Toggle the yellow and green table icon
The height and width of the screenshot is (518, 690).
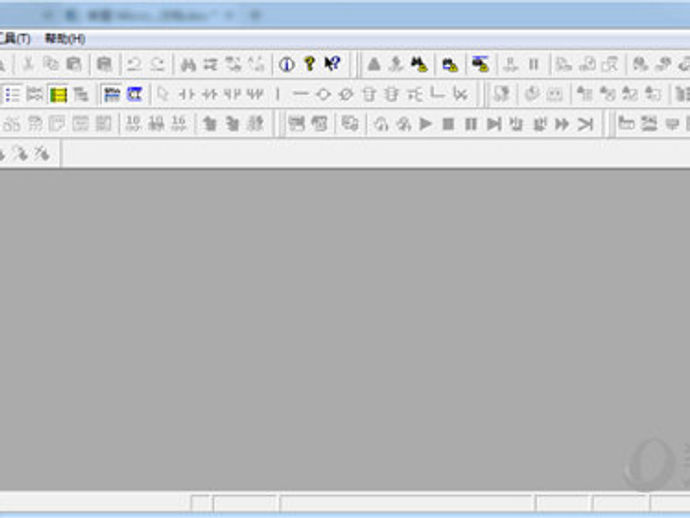(x=58, y=94)
